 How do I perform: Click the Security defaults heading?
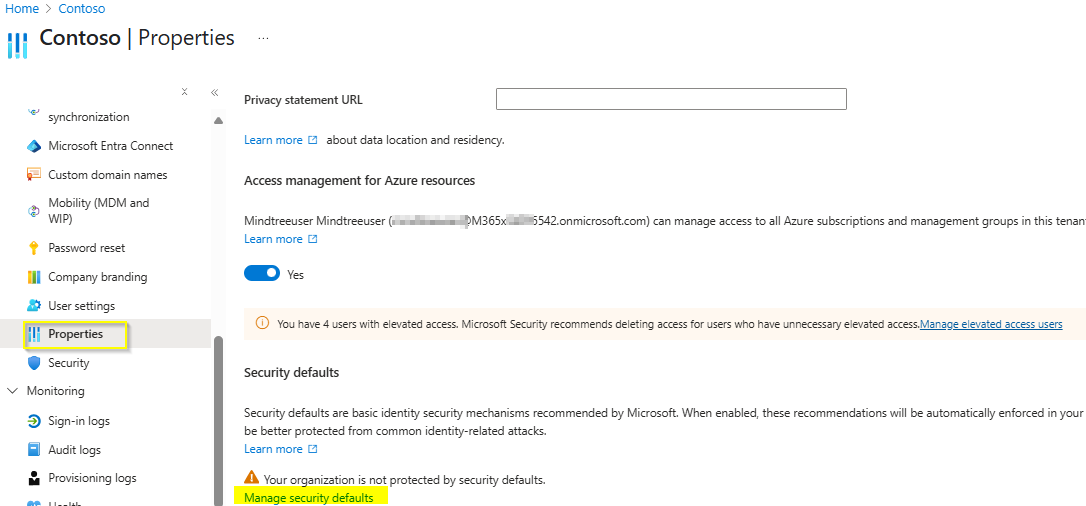292,372
